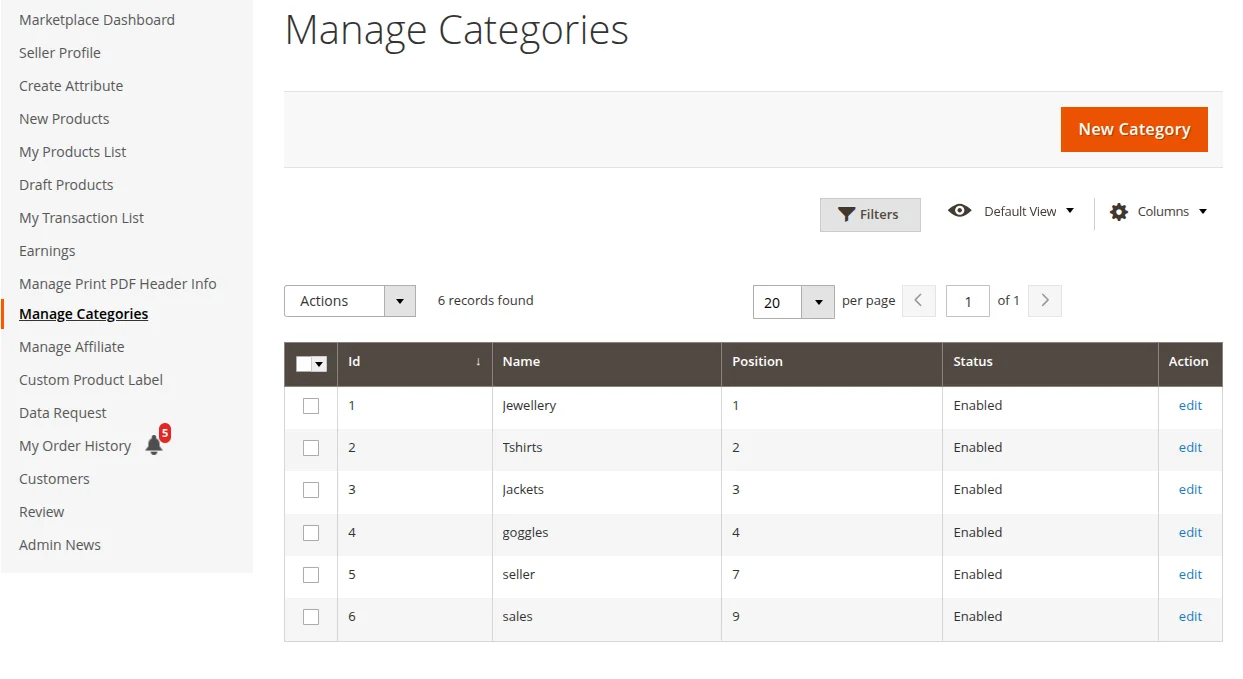Click the funnel Filters button
This screenshot has width=1243, height=679.
coord(869,215)
